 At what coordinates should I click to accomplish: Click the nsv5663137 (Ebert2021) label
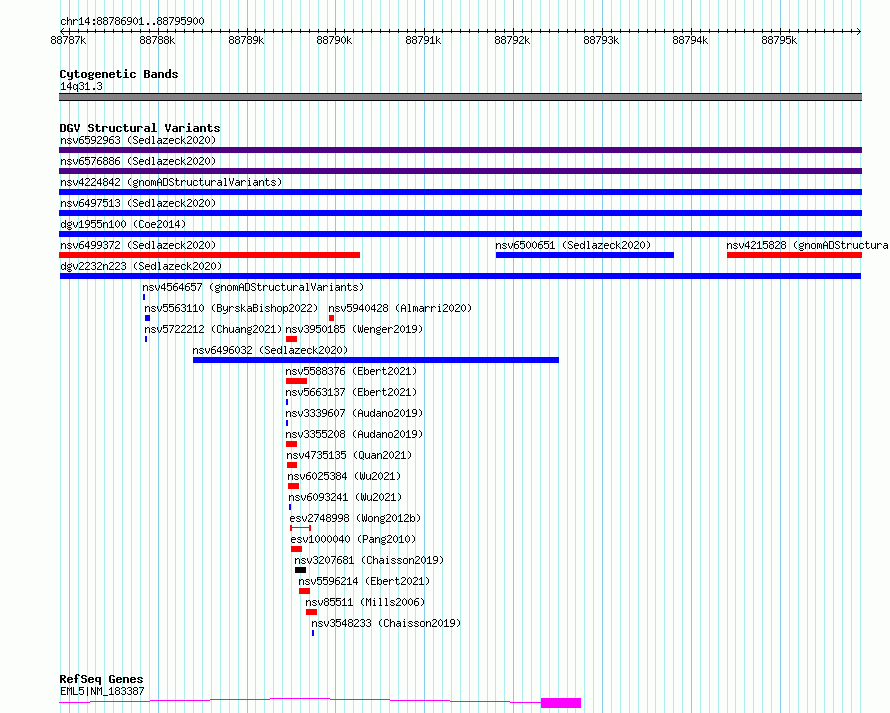[x=351, y=392]
